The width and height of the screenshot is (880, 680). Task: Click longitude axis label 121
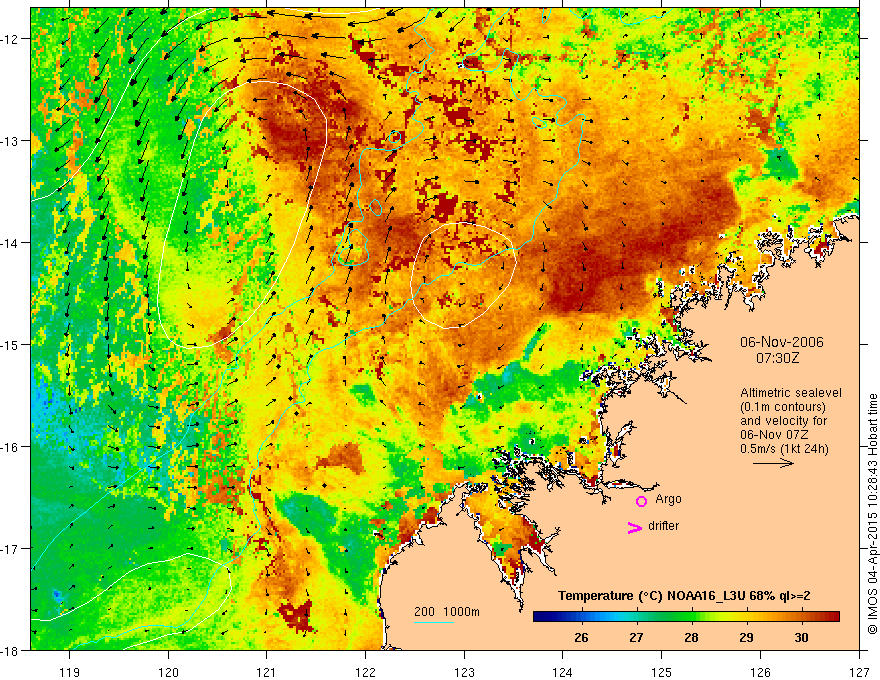click(x=267, y=672)
